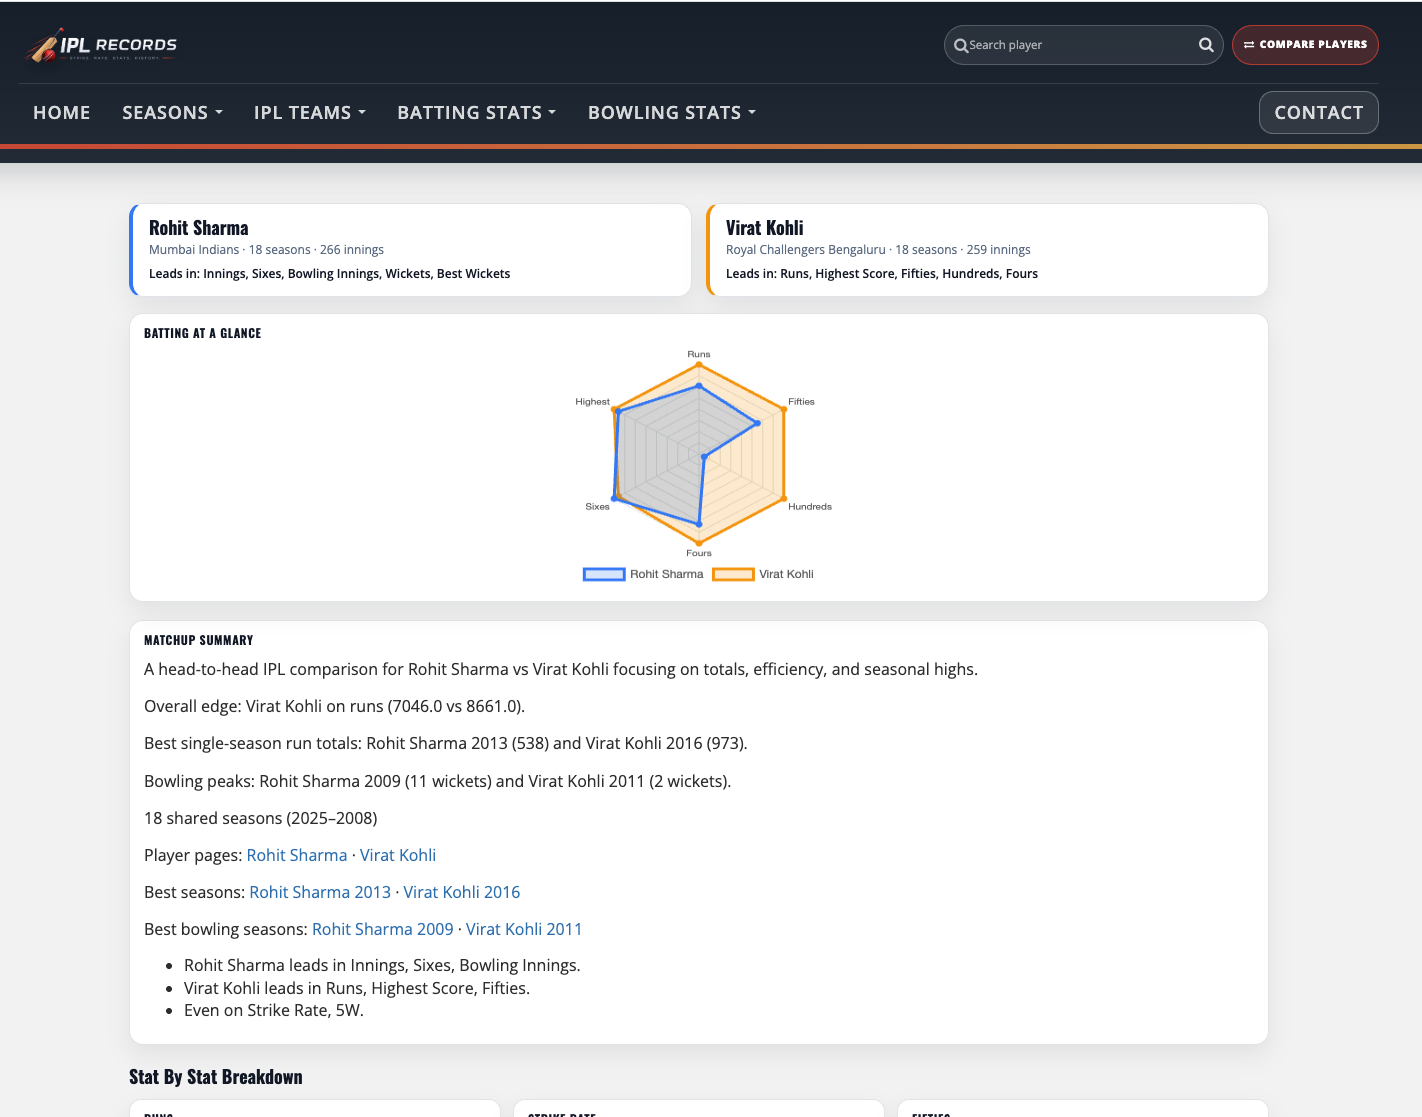1422x1117 pixels.
Task: Click the Hundreds axis label on radar chart
Action: [810, 506]
